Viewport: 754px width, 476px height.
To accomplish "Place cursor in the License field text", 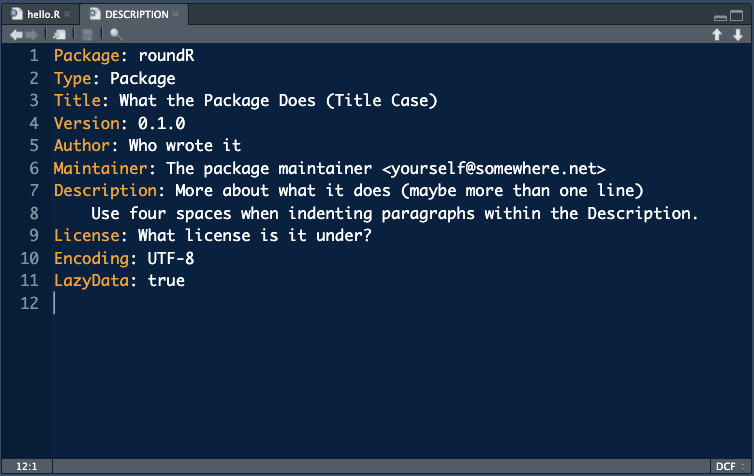I will (x=254, y=236).
